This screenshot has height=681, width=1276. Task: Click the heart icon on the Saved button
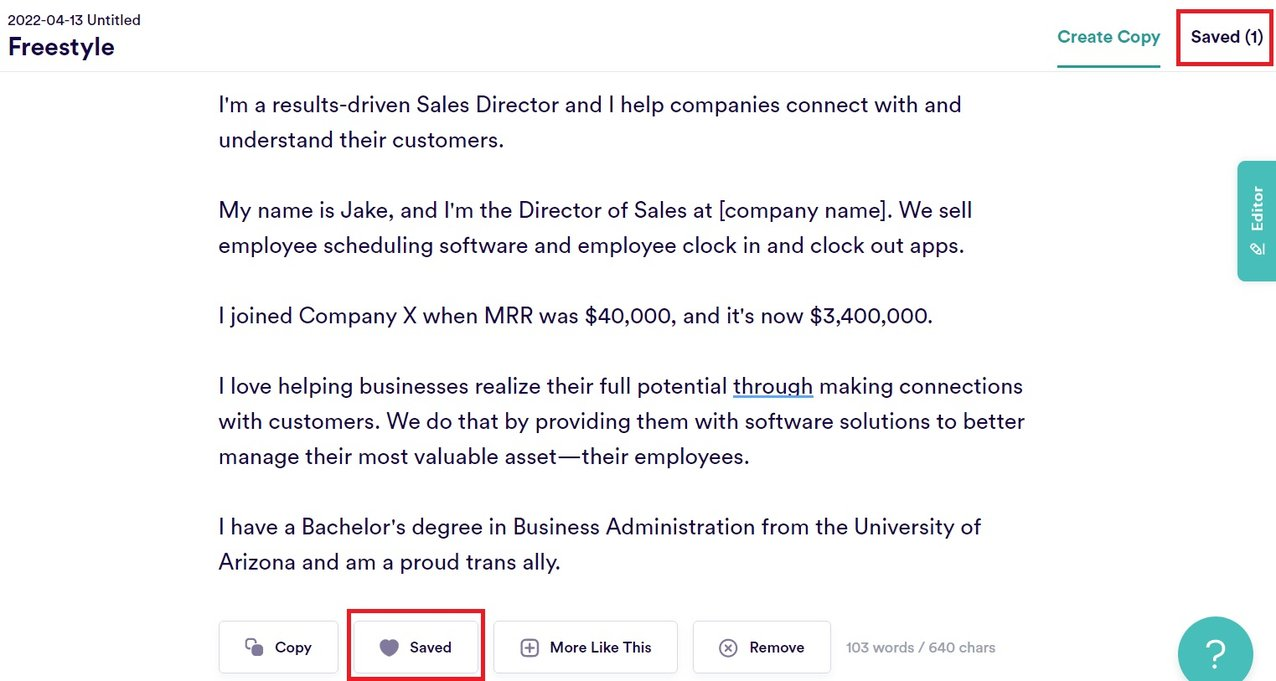389,647
